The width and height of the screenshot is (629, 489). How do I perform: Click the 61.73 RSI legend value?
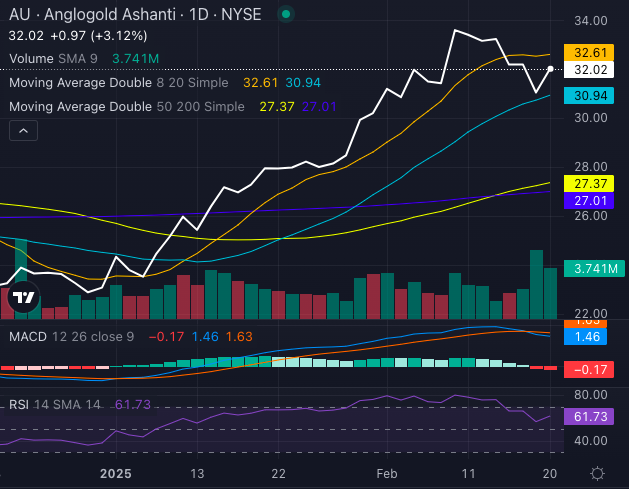tap(133, 404)
